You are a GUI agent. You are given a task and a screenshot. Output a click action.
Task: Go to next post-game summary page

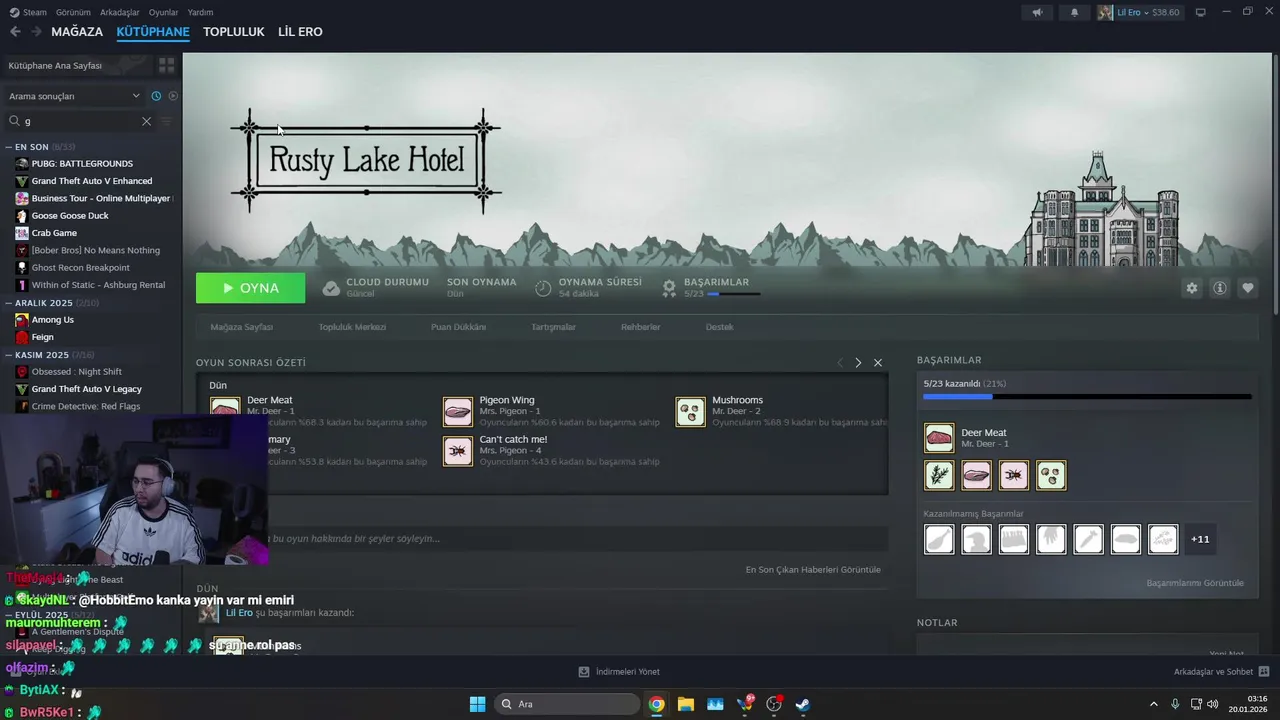(858, 362)
